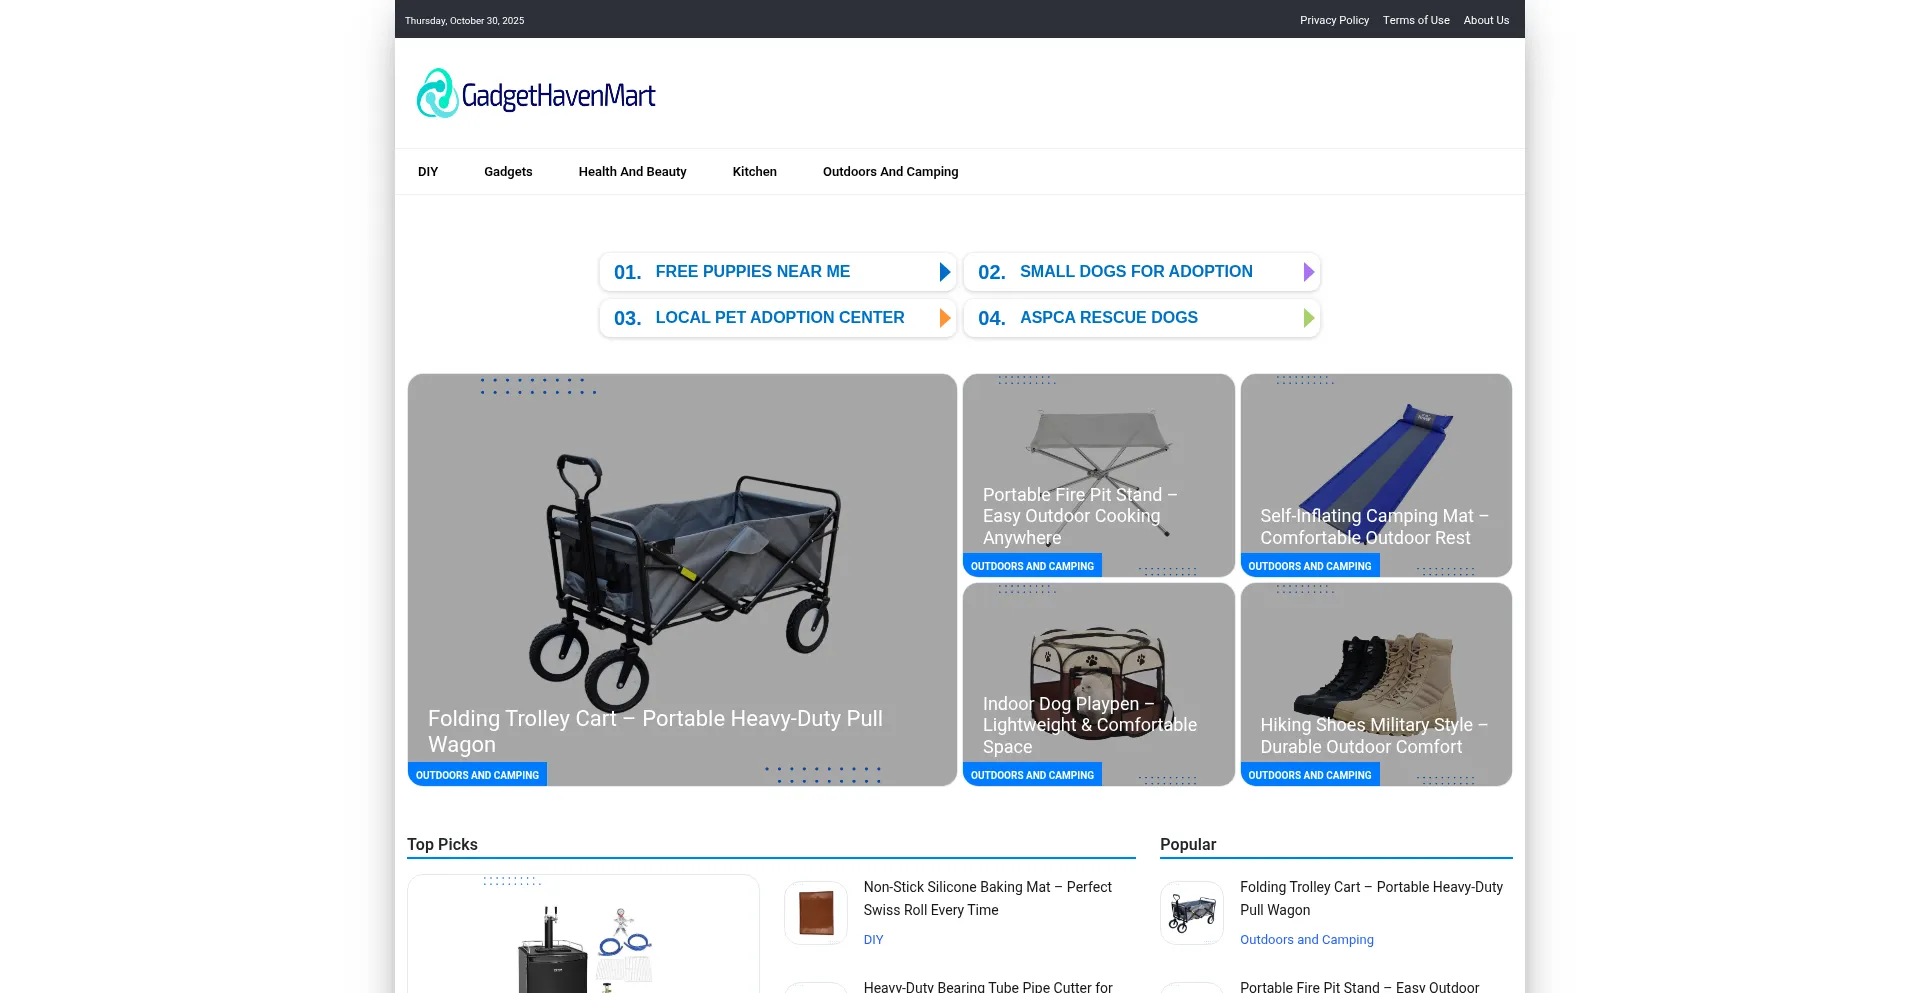
Task: Click blue arrow beside Free Puppies Near Me
Action: (x=945, y=272)
